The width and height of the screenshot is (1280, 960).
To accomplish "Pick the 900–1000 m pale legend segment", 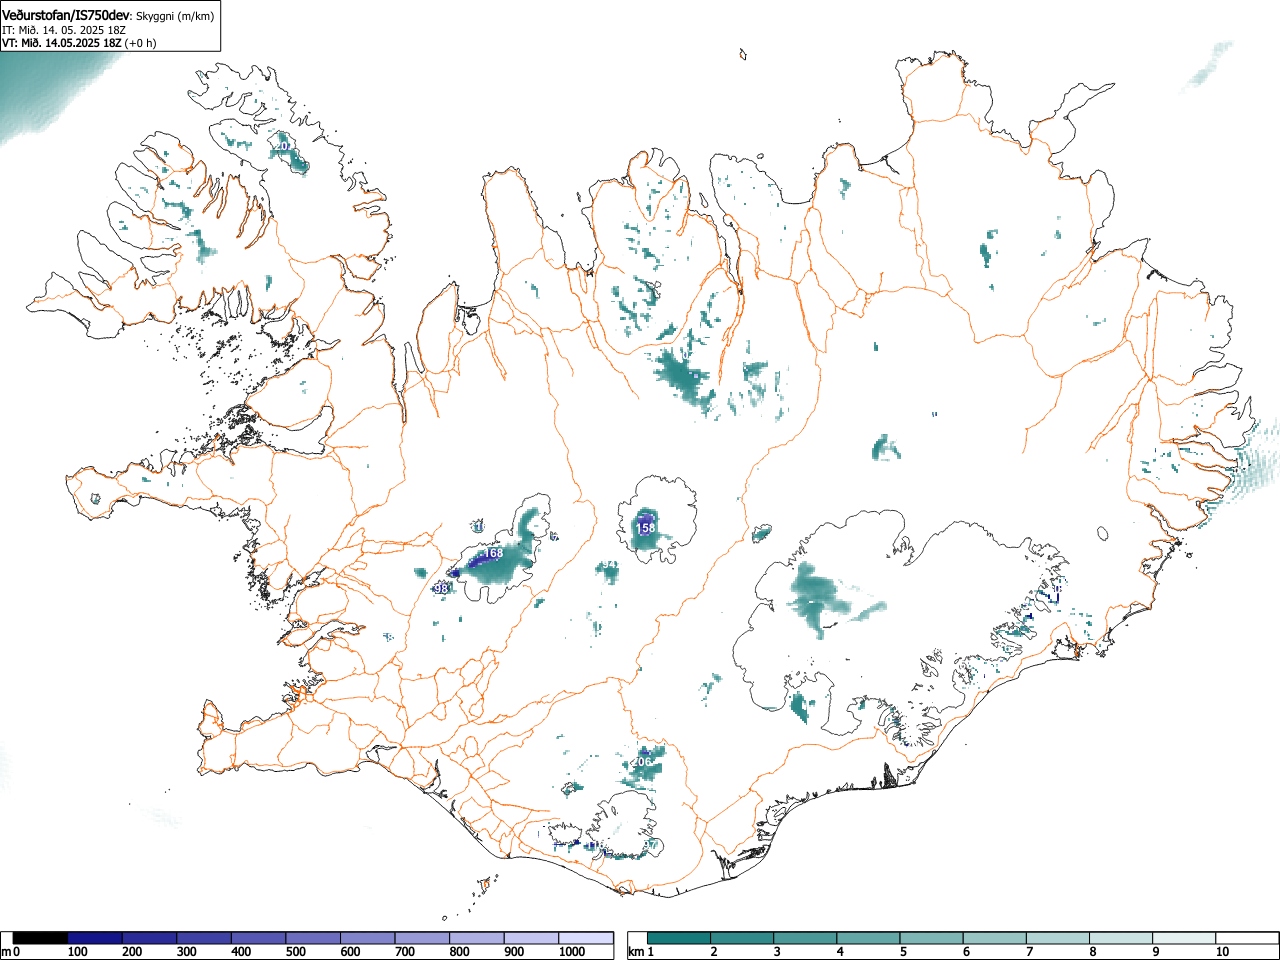I will coord(531,938).
